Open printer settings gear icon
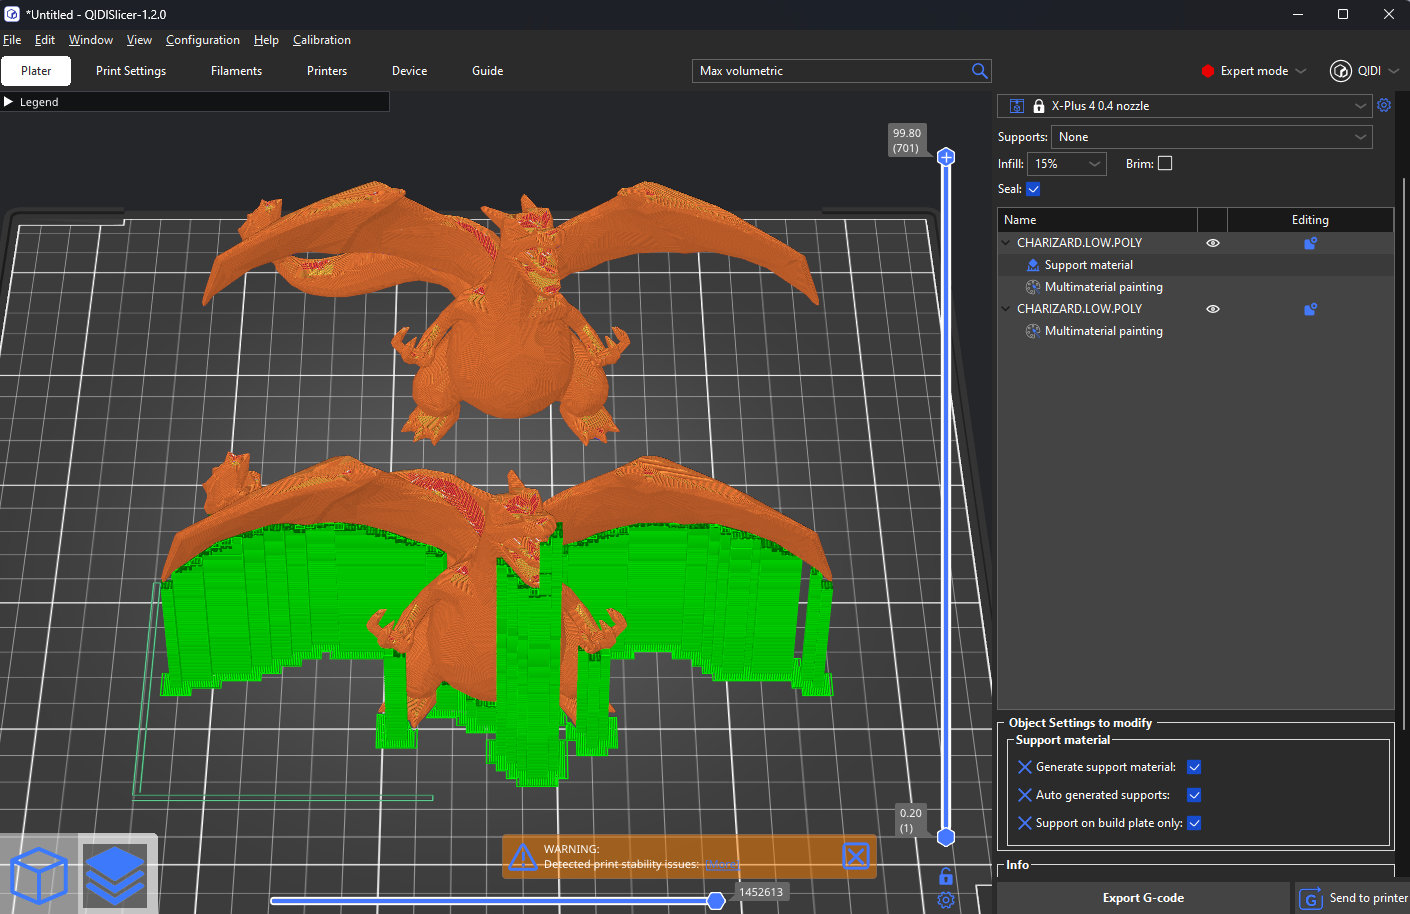Image resolution: width=1410 pixels, height=914 pixels. tap(1384, 105)
